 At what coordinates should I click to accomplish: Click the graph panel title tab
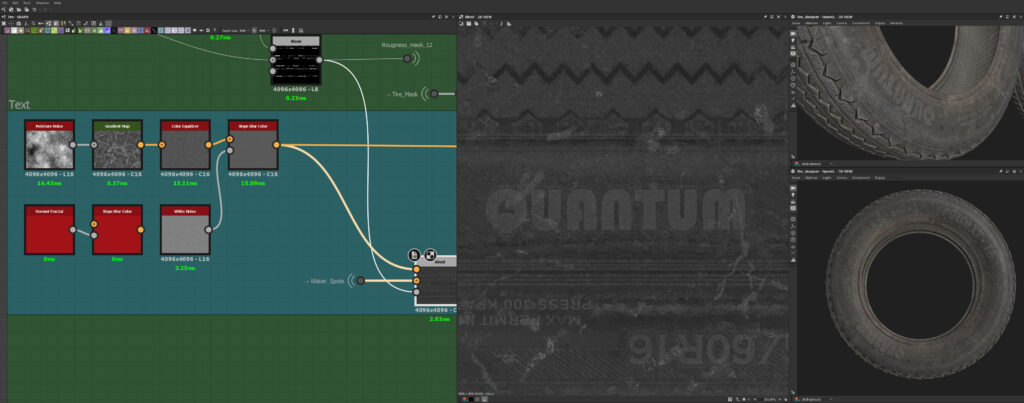tap(18, 17)
